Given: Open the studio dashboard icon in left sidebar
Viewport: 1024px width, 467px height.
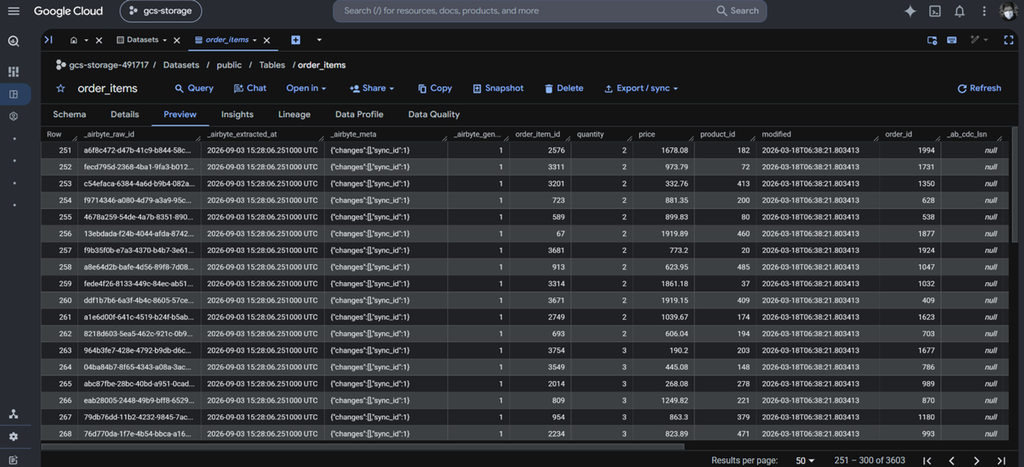Looking at the screenshot, I should (14, 71).
